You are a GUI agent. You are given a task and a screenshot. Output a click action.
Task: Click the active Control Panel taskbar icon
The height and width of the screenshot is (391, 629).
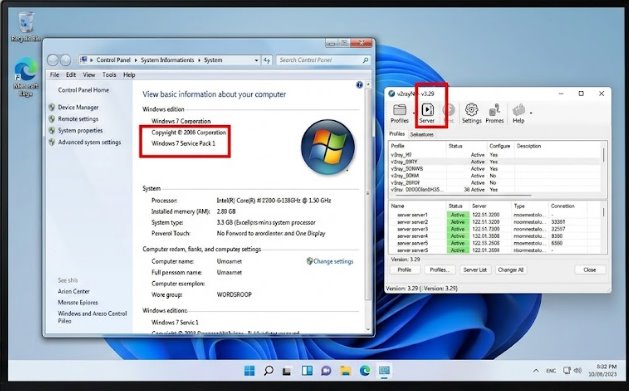tap(384, 371)
